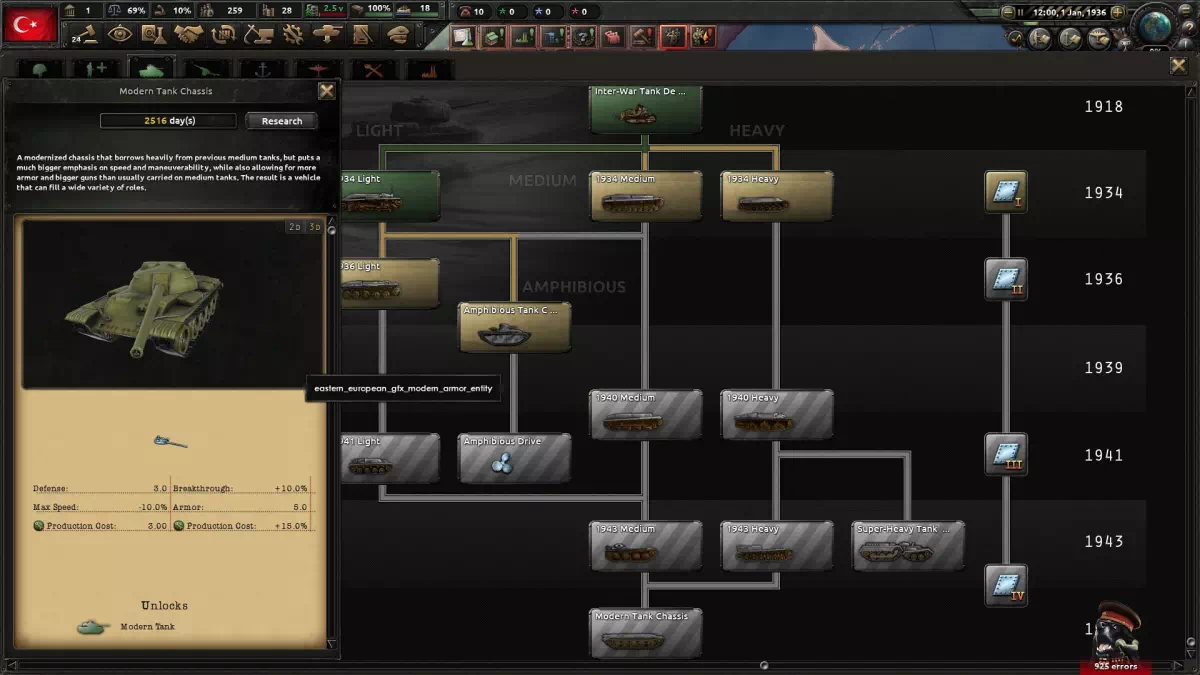Select the 1943 Heavy tank technology

pyautogui.click(x=777, y=545)
